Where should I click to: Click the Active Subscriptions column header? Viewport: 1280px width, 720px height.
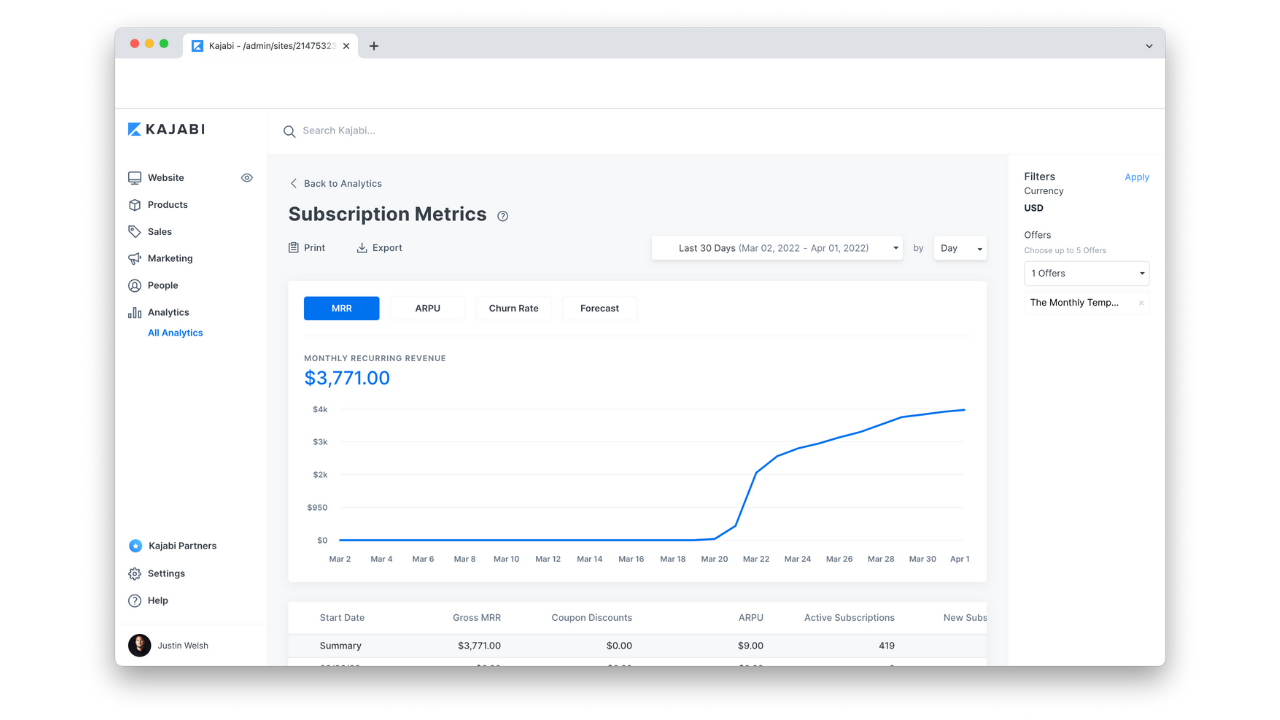coord(849,618)
